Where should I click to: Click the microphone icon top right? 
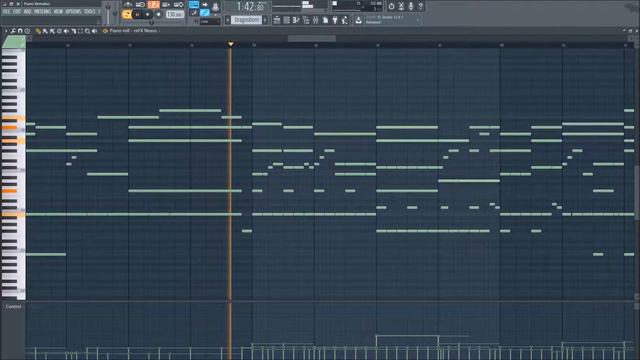(411, 6)
